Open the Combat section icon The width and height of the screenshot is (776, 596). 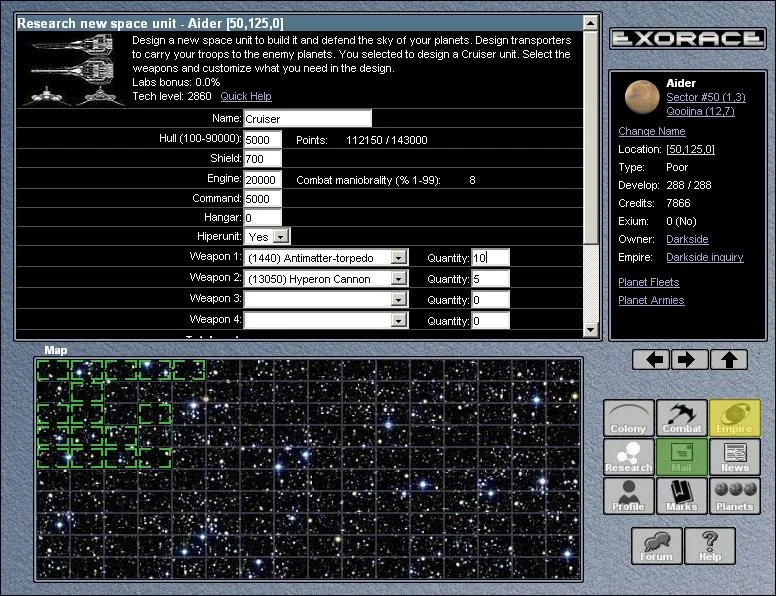[x=682, y=418]
